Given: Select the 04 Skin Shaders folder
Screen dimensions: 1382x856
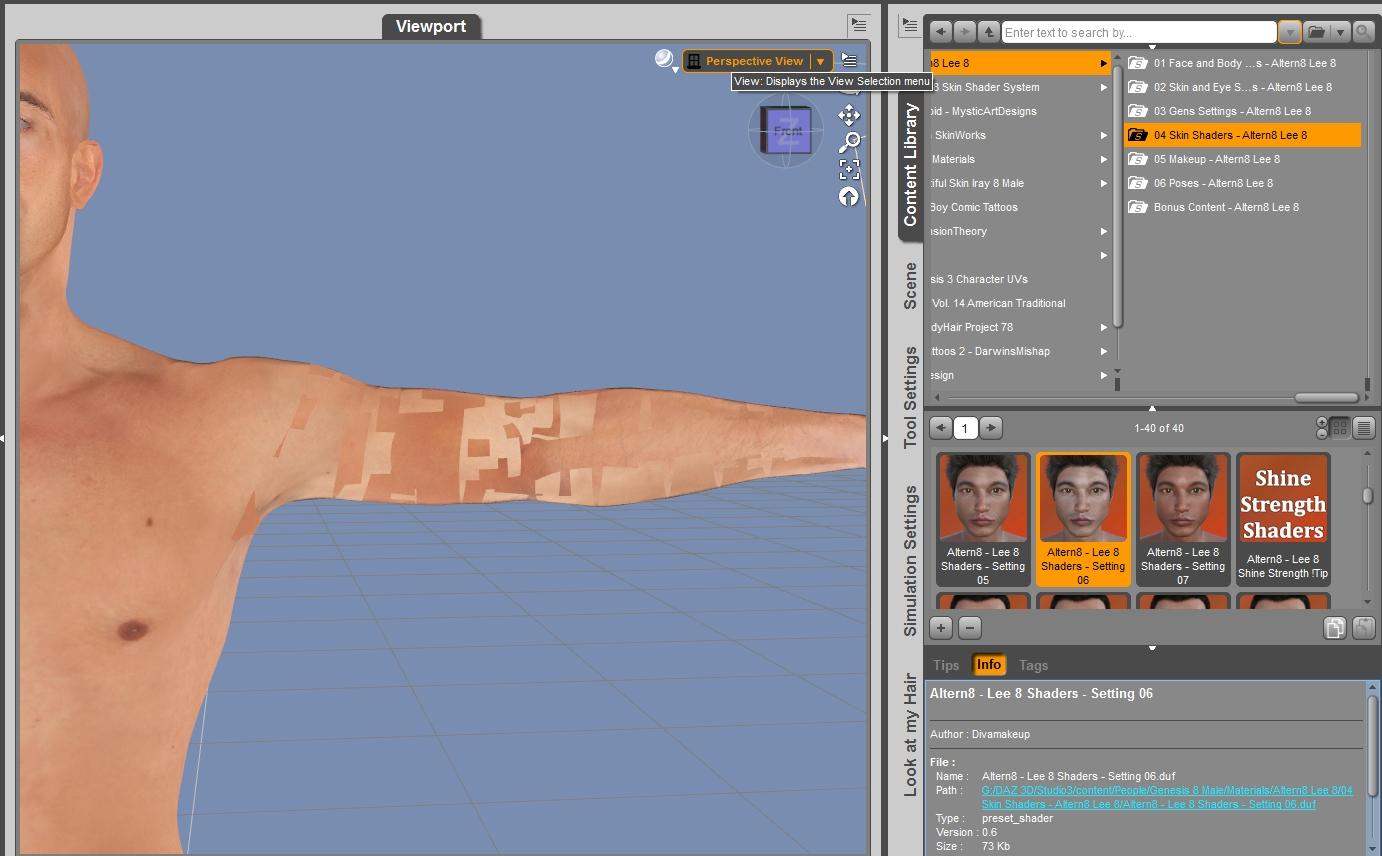Looking at the screenshot, I should tap(1243, 135).
